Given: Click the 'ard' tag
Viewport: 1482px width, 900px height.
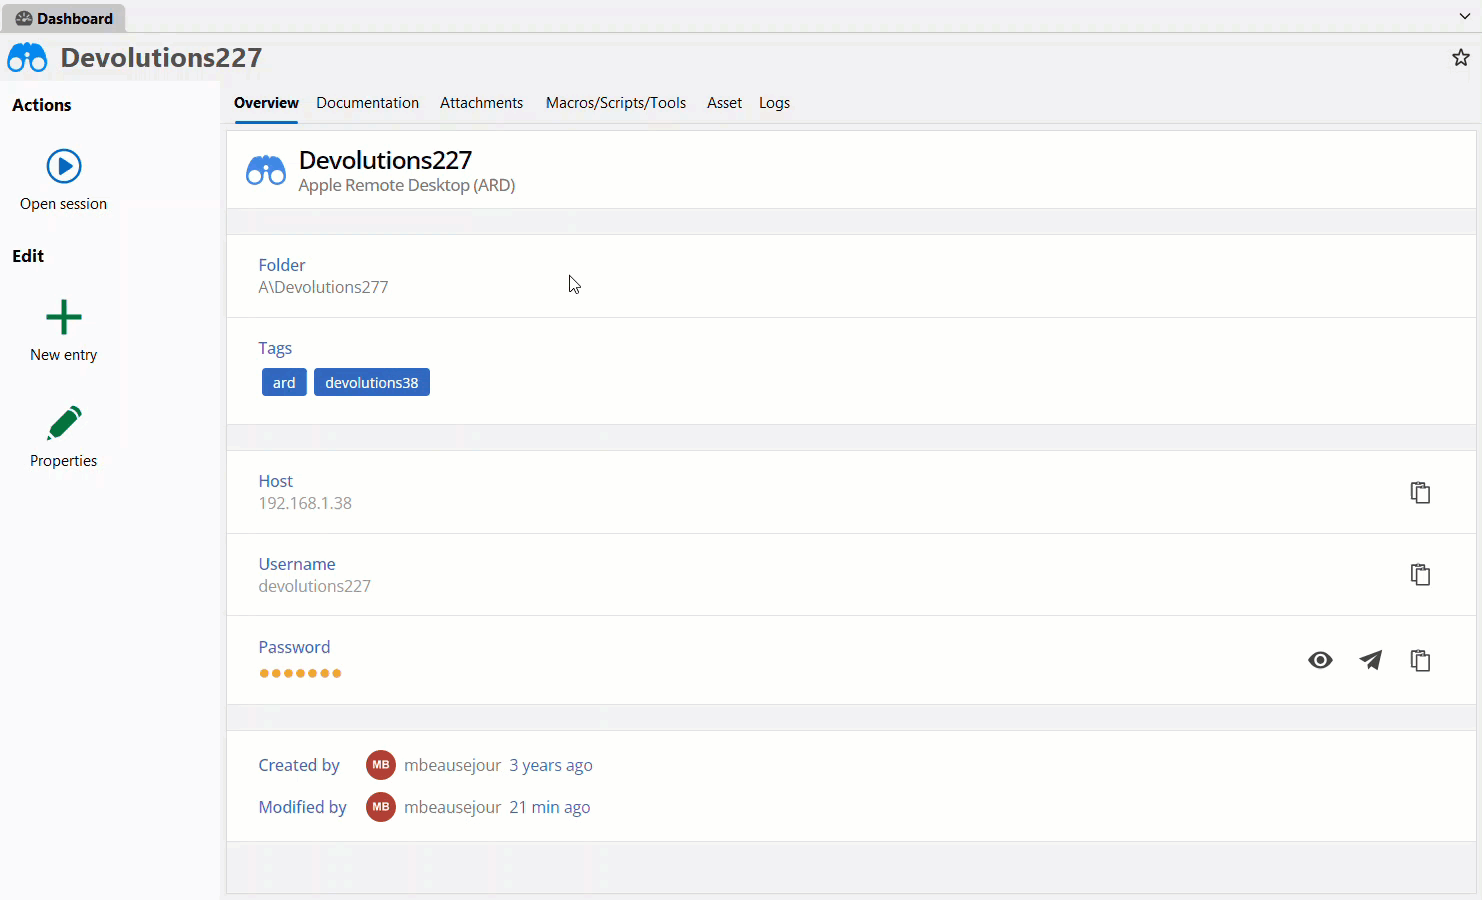Looking at the screenshot, I should click(x=284, y=383).
